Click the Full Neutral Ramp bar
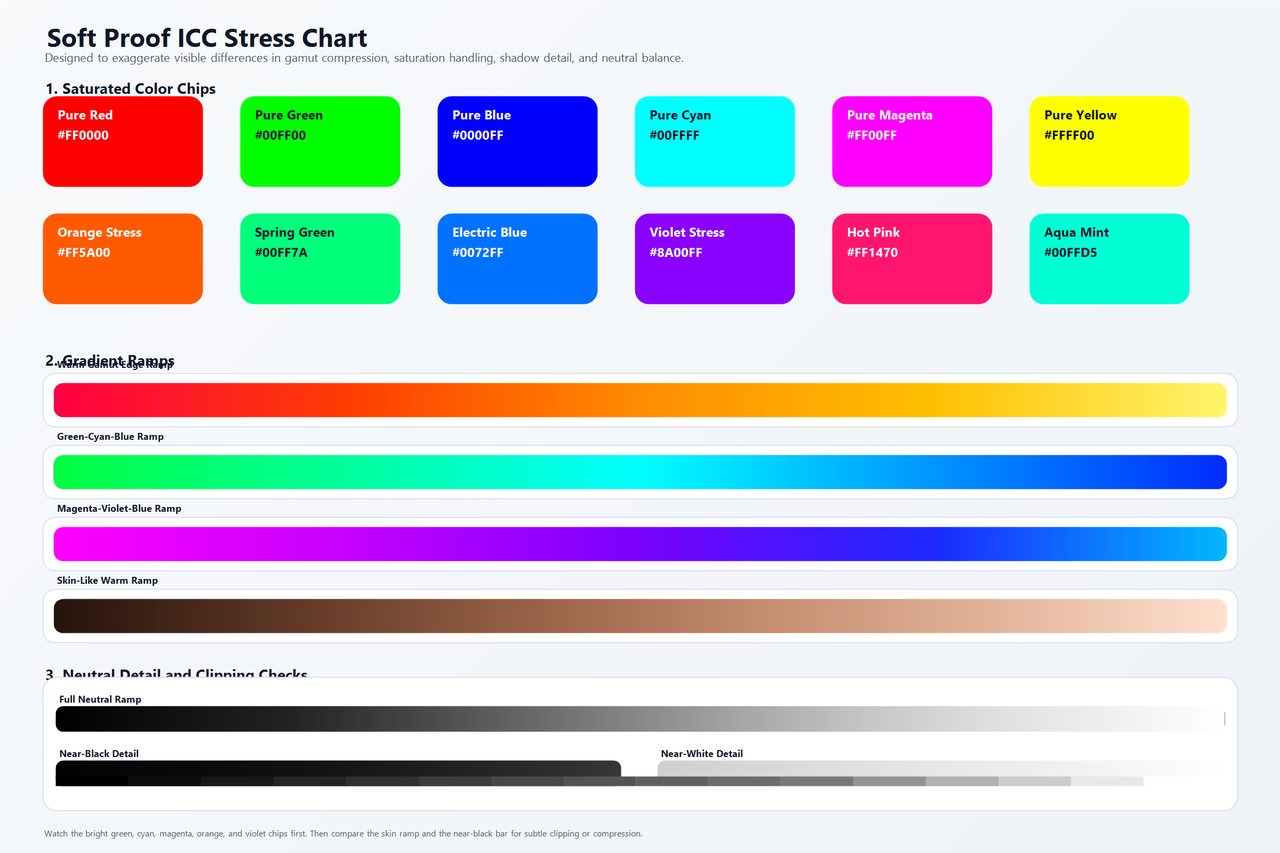Screen dimensions: 1280x853 [640, 719]
